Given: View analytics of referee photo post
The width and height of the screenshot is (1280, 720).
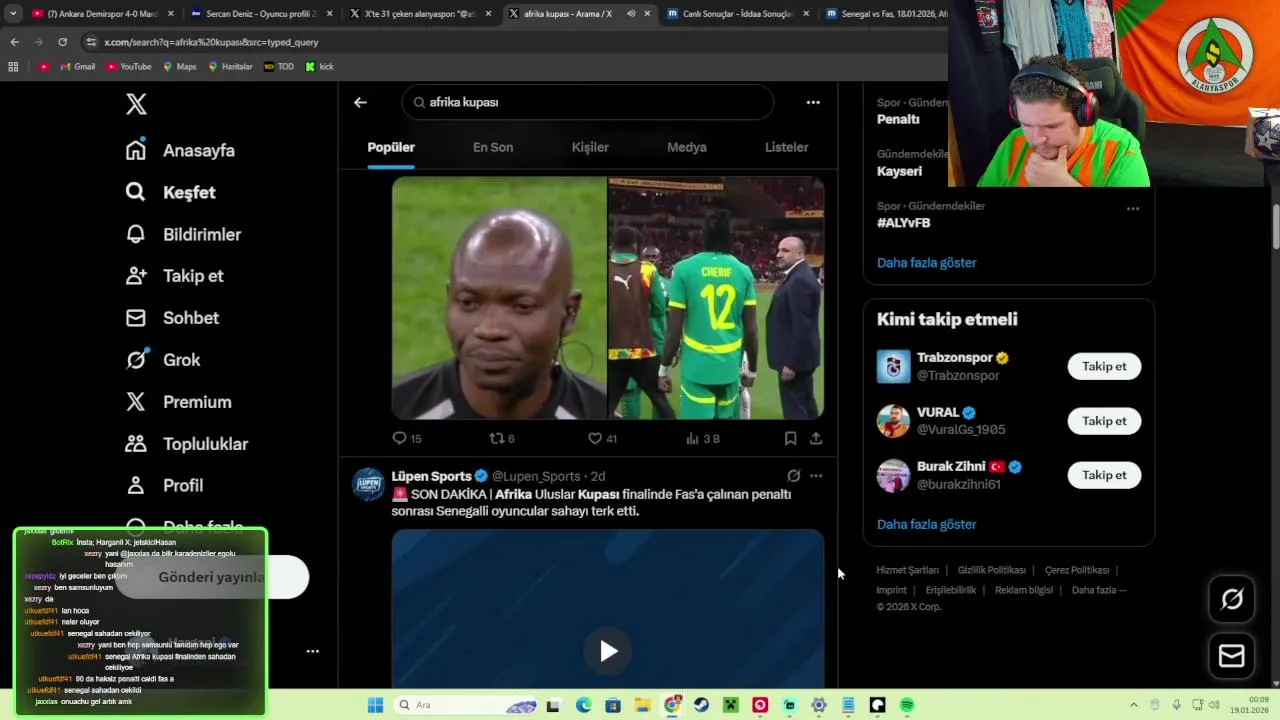Looking at the screenshot, I should (703, 438).
